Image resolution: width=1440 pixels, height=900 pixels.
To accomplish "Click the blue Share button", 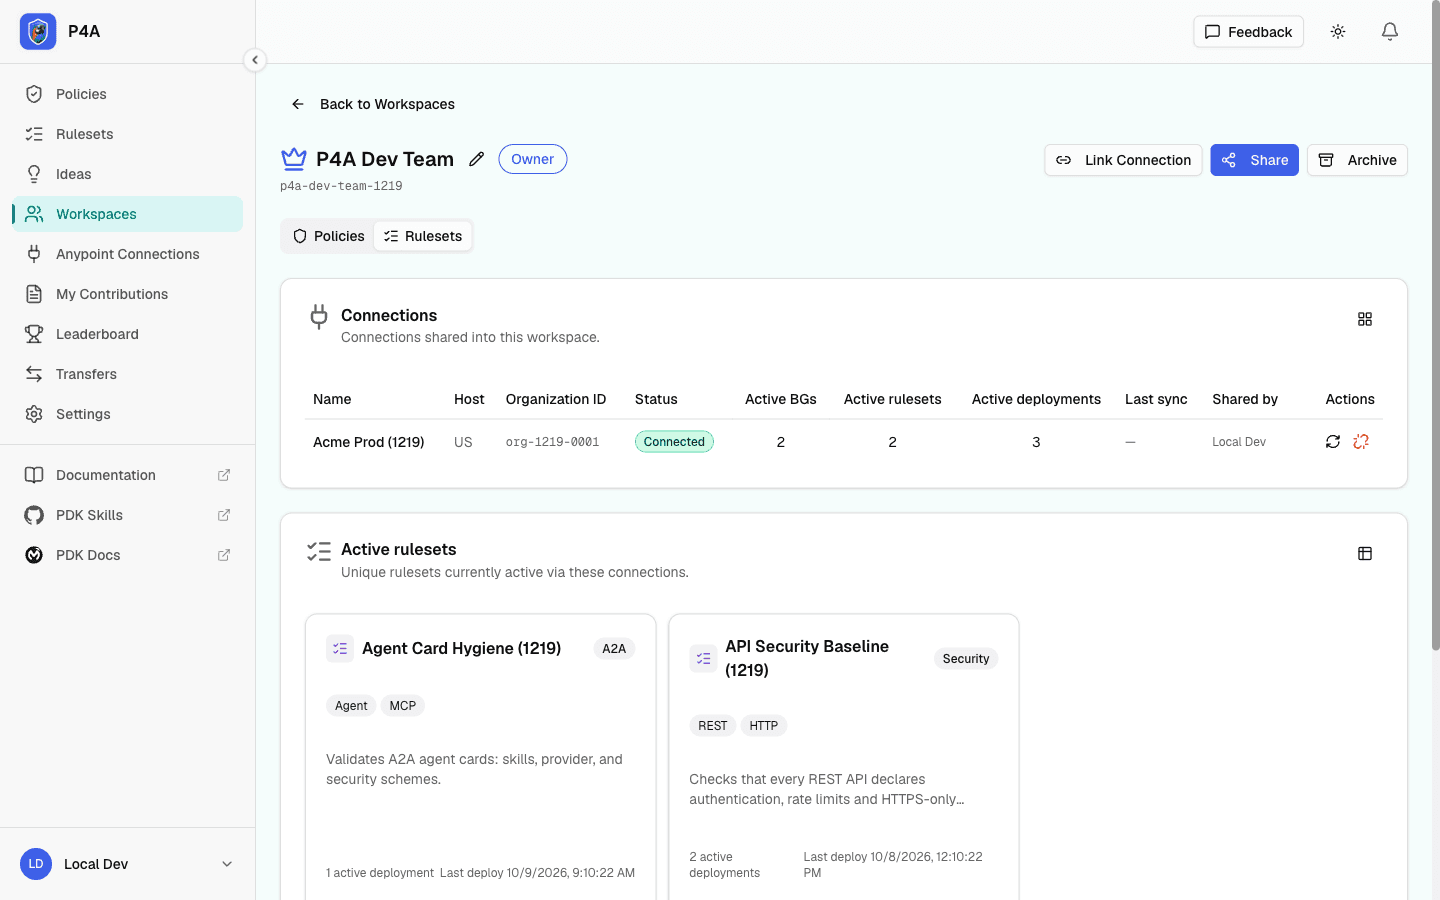I will pos(1254,160).
